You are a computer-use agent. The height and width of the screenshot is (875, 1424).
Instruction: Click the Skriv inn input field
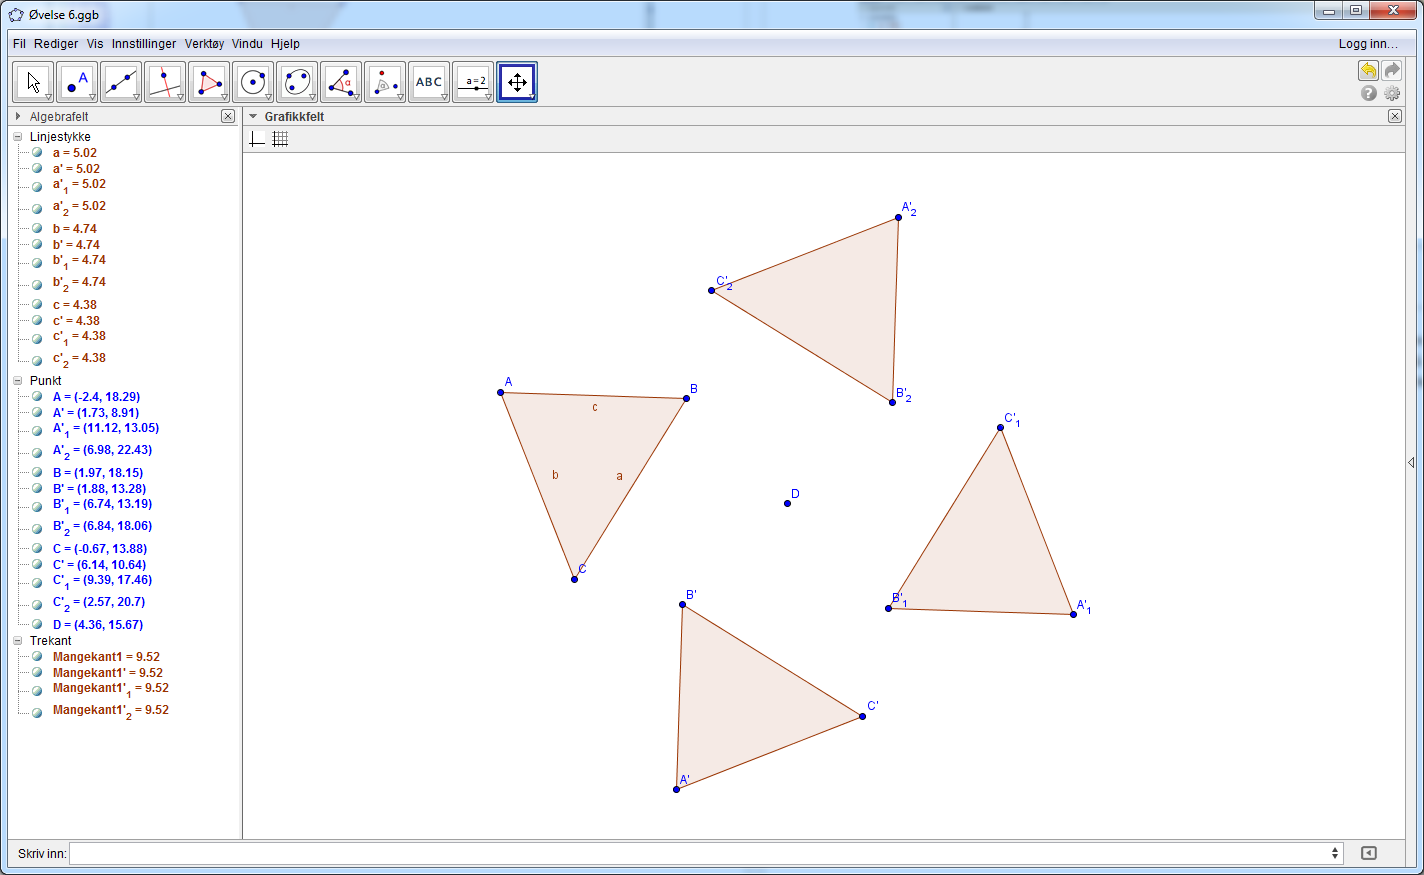pos(705,853)
